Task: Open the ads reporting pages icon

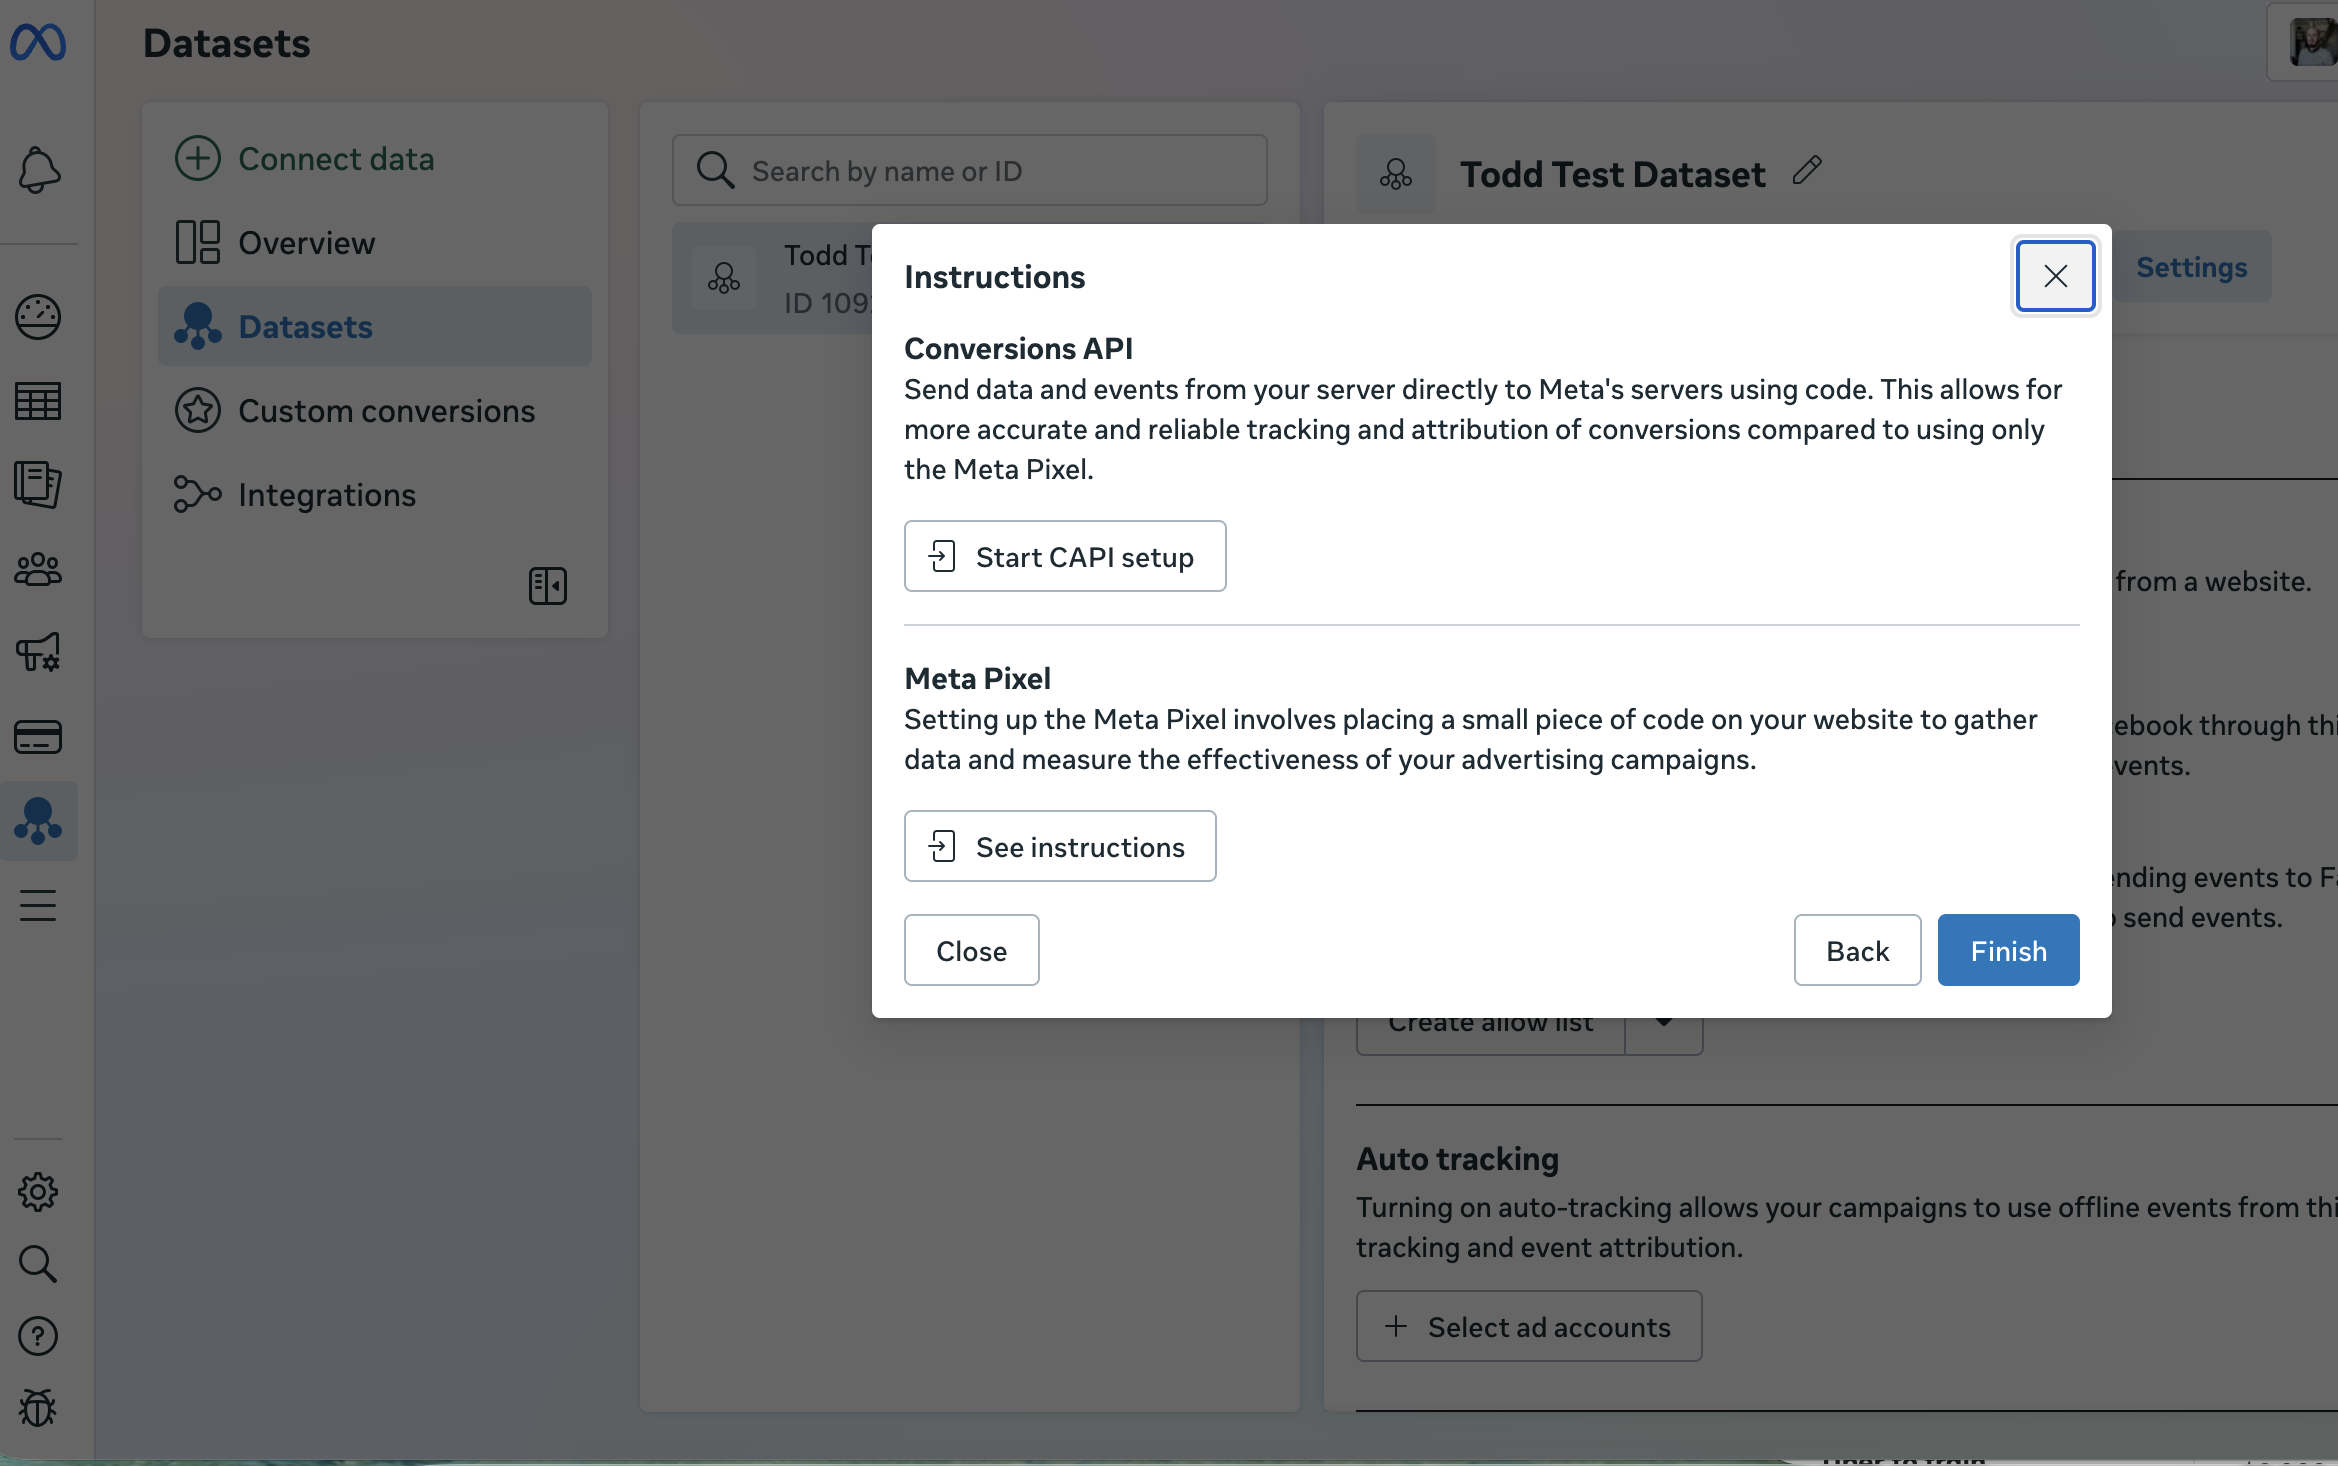Action: pyautogui.click(x=38, y=485)
